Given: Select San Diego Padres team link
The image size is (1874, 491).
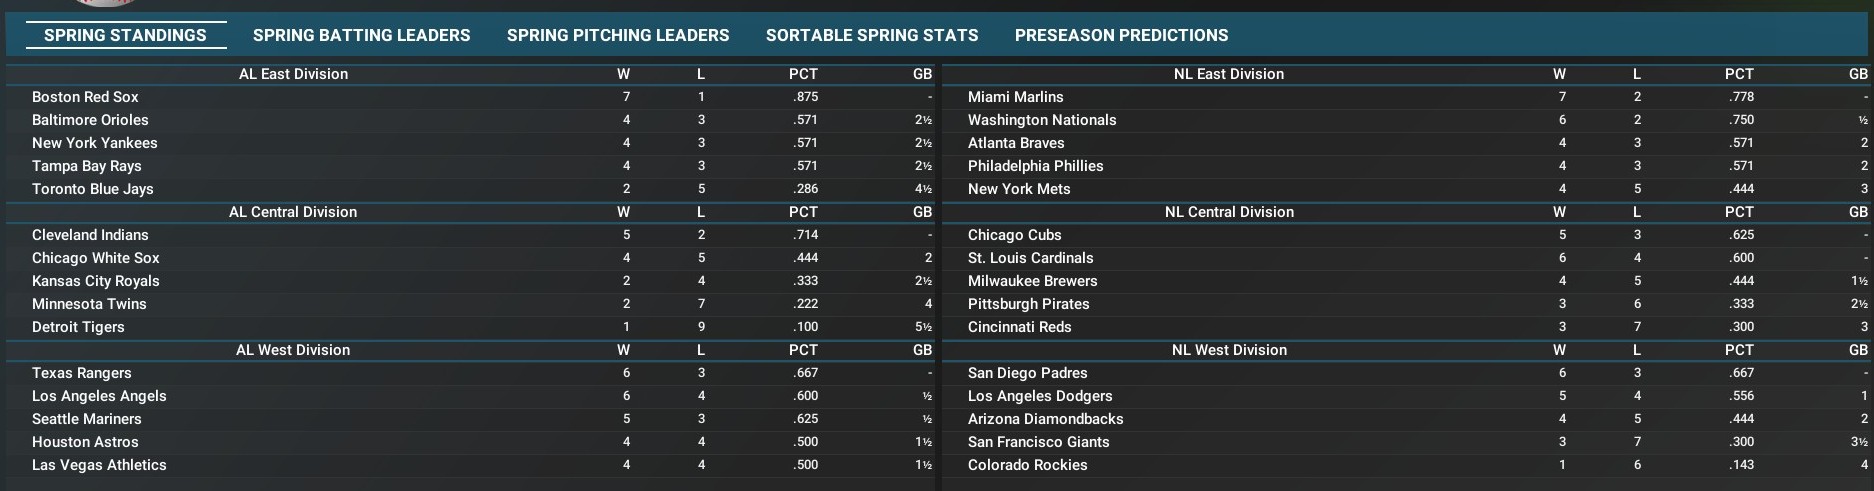Looking at the screenshot, I should click(x=1027, y=373).
